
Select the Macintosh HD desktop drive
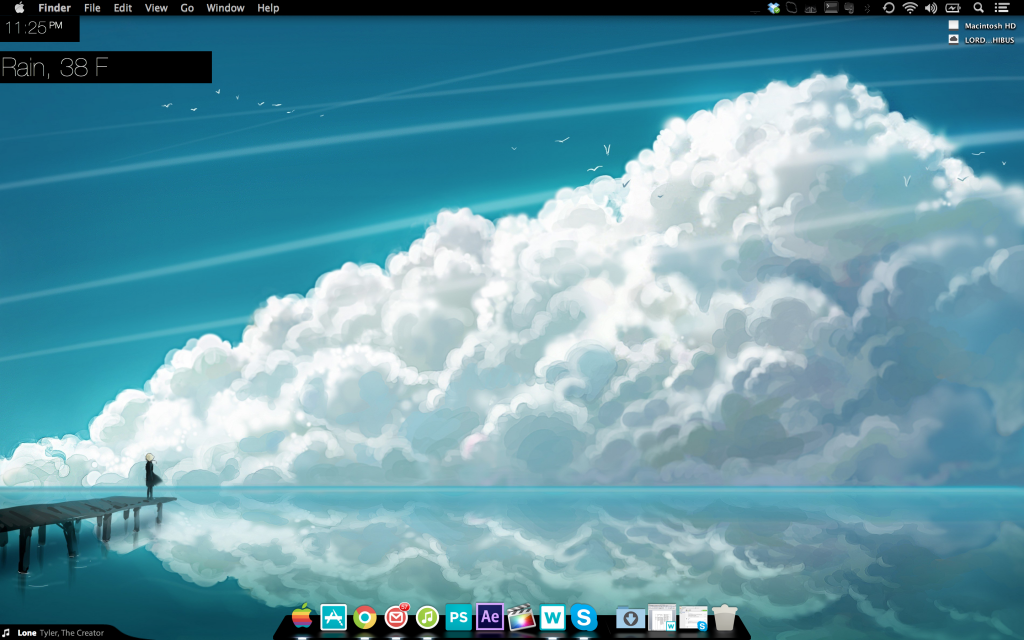[982, 25]
